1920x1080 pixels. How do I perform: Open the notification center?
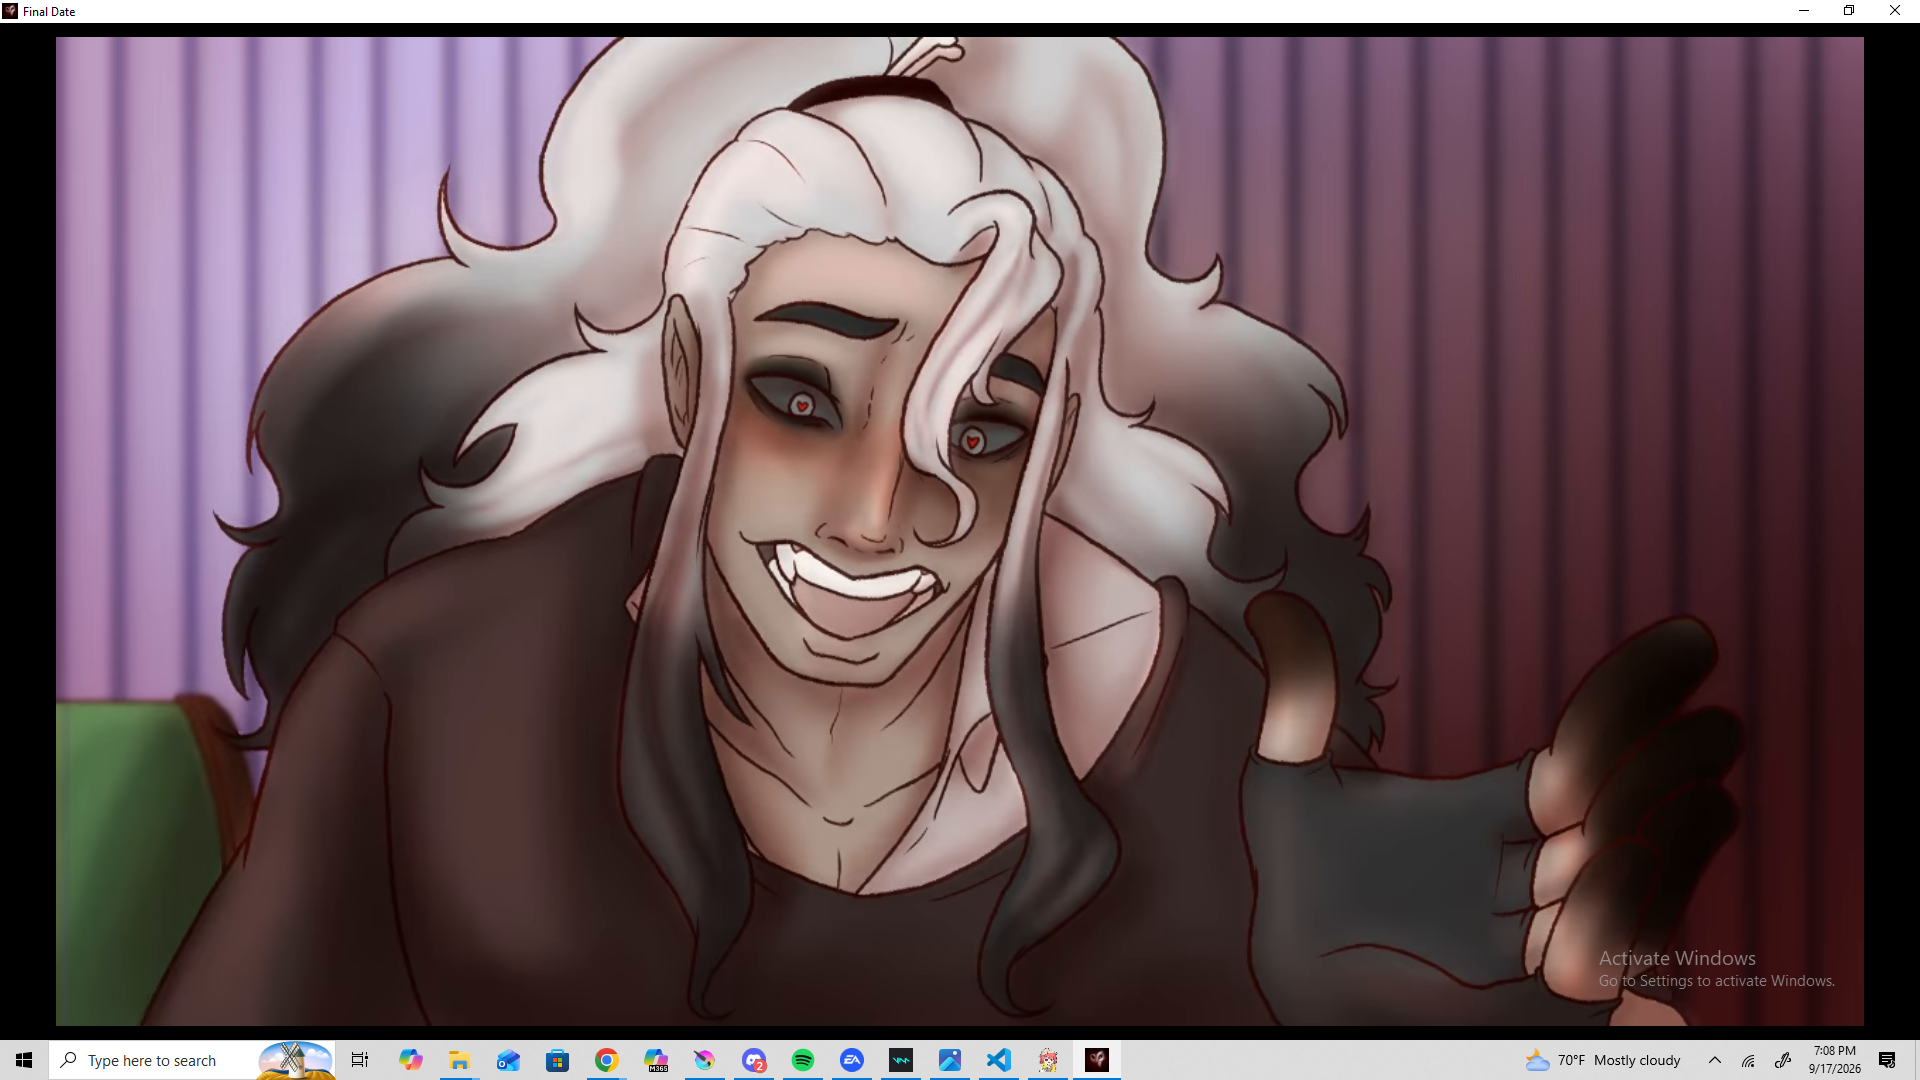point(1887,1060)
